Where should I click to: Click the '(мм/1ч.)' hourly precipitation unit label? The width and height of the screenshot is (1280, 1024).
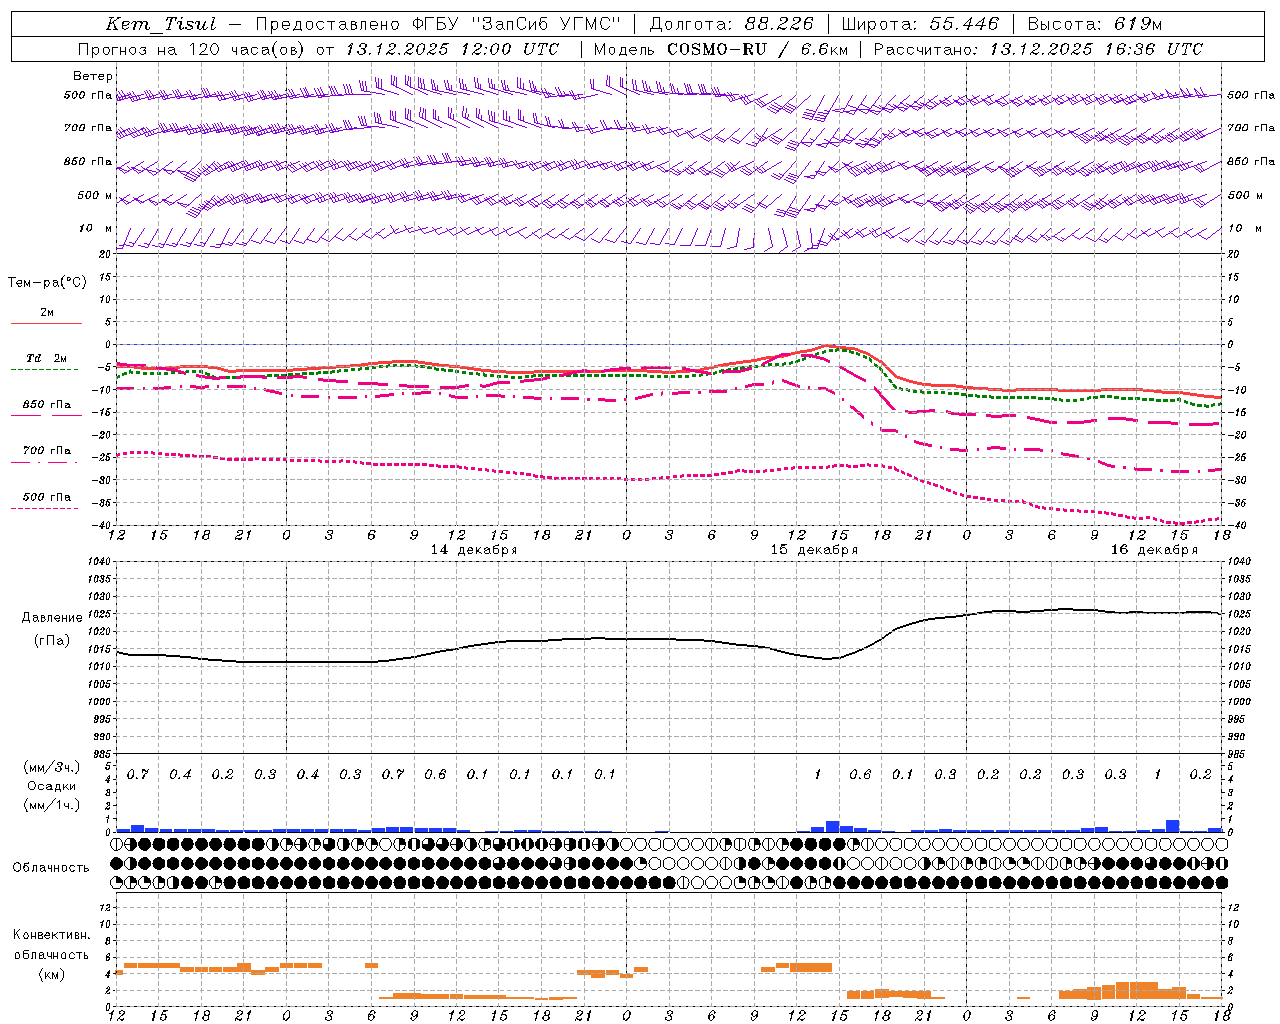tap(52, 805)
